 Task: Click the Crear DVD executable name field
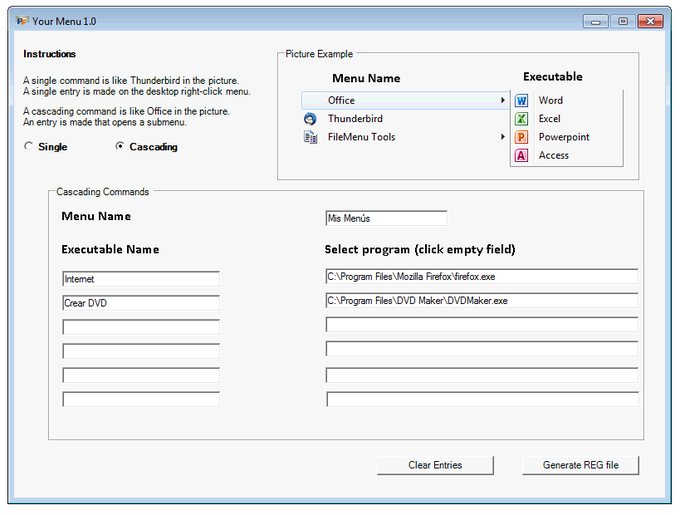coord(141,303)
